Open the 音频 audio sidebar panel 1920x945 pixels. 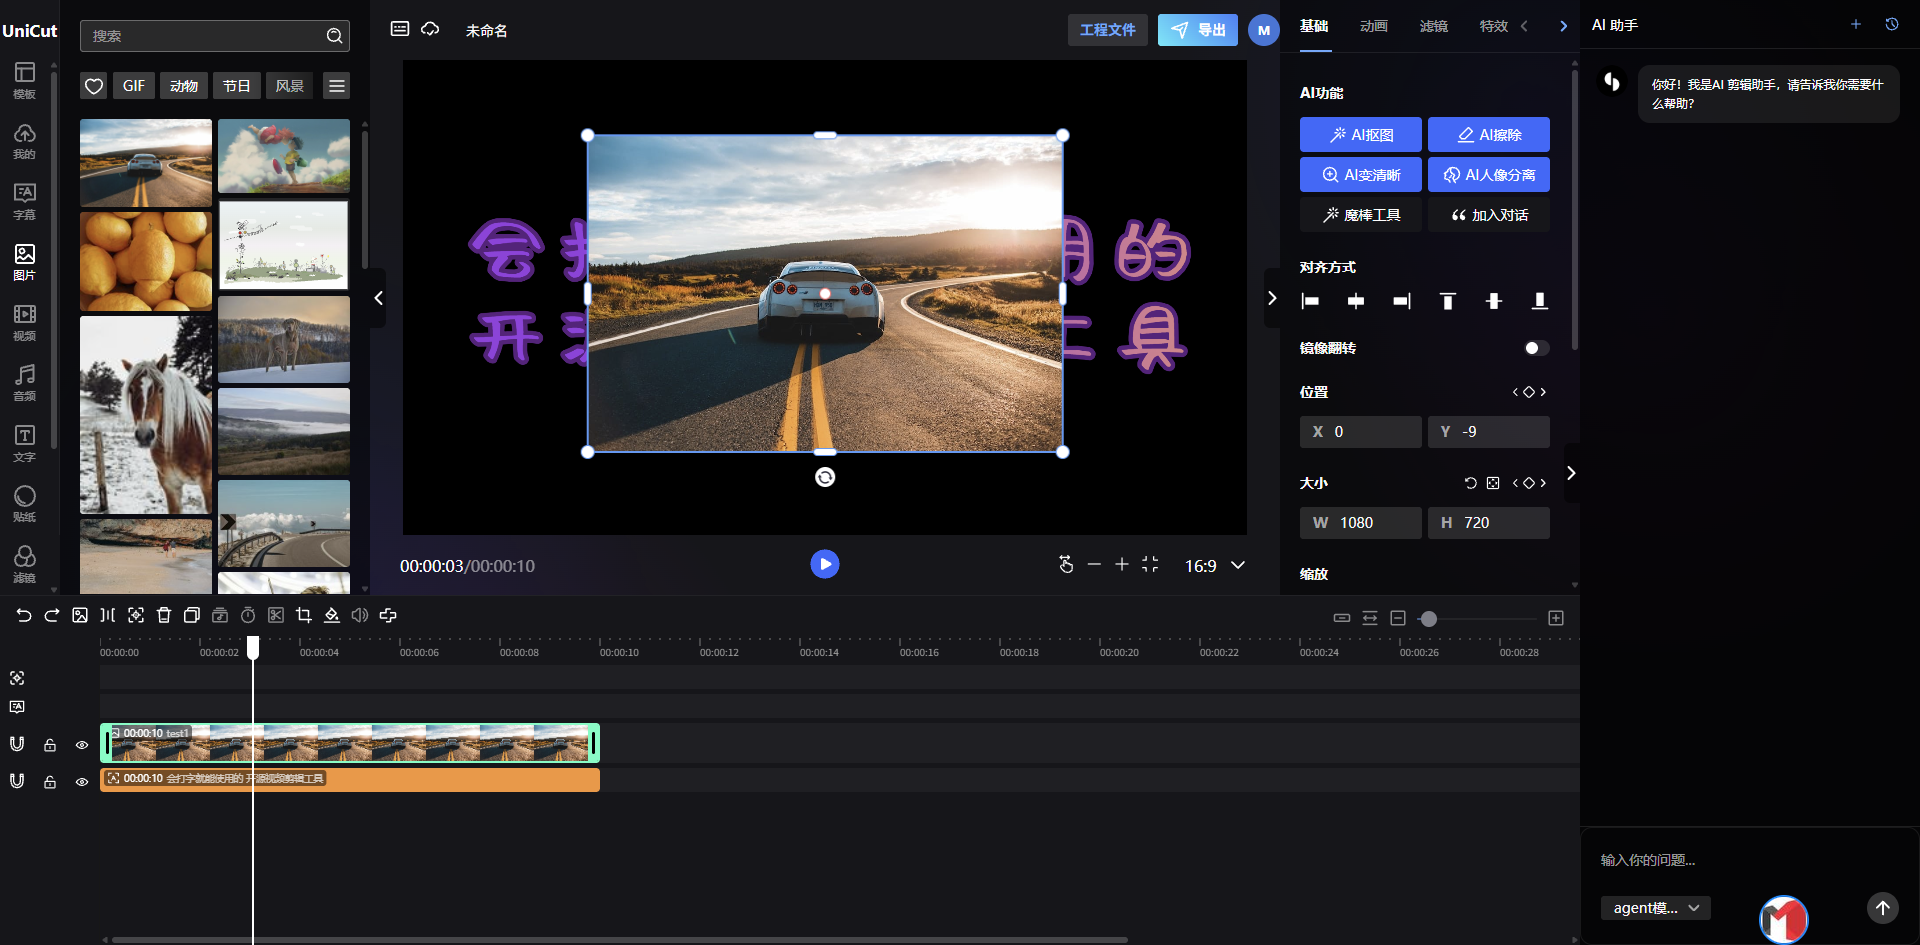point(24,383)
